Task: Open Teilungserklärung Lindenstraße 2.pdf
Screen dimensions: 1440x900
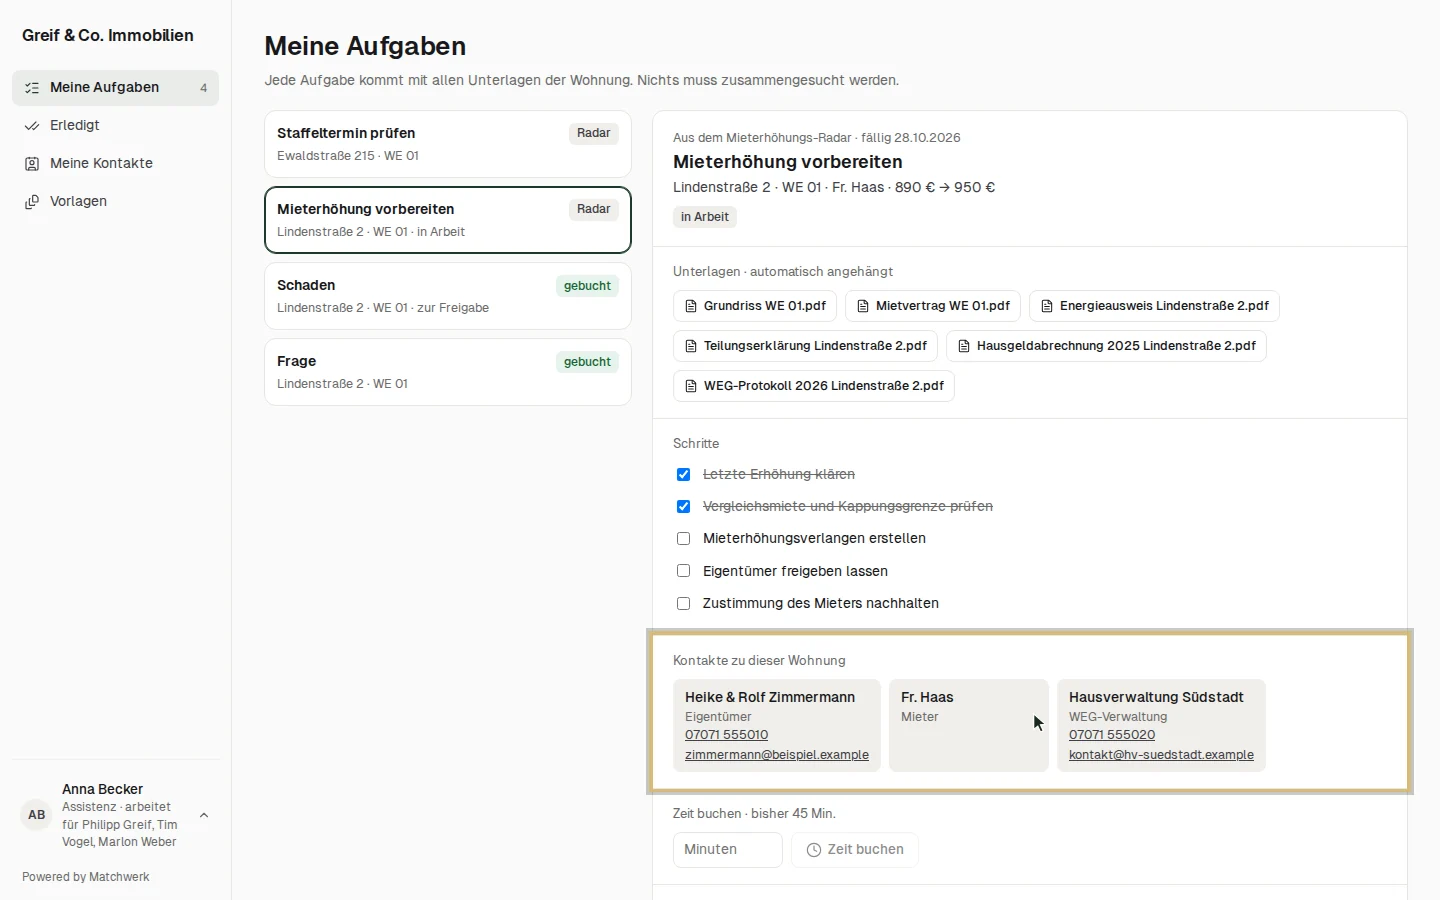Action: (x=805, y=346)
